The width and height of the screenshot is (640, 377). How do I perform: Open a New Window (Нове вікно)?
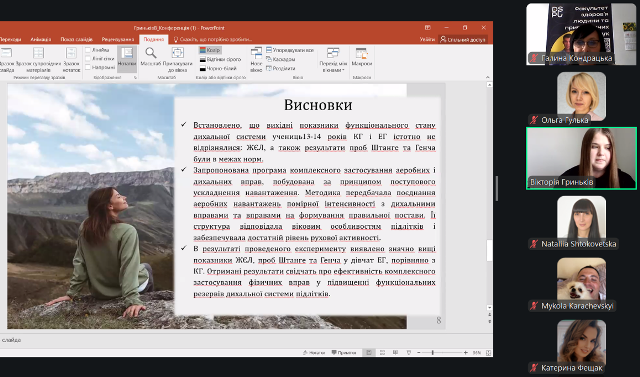(x=256, y=60)
